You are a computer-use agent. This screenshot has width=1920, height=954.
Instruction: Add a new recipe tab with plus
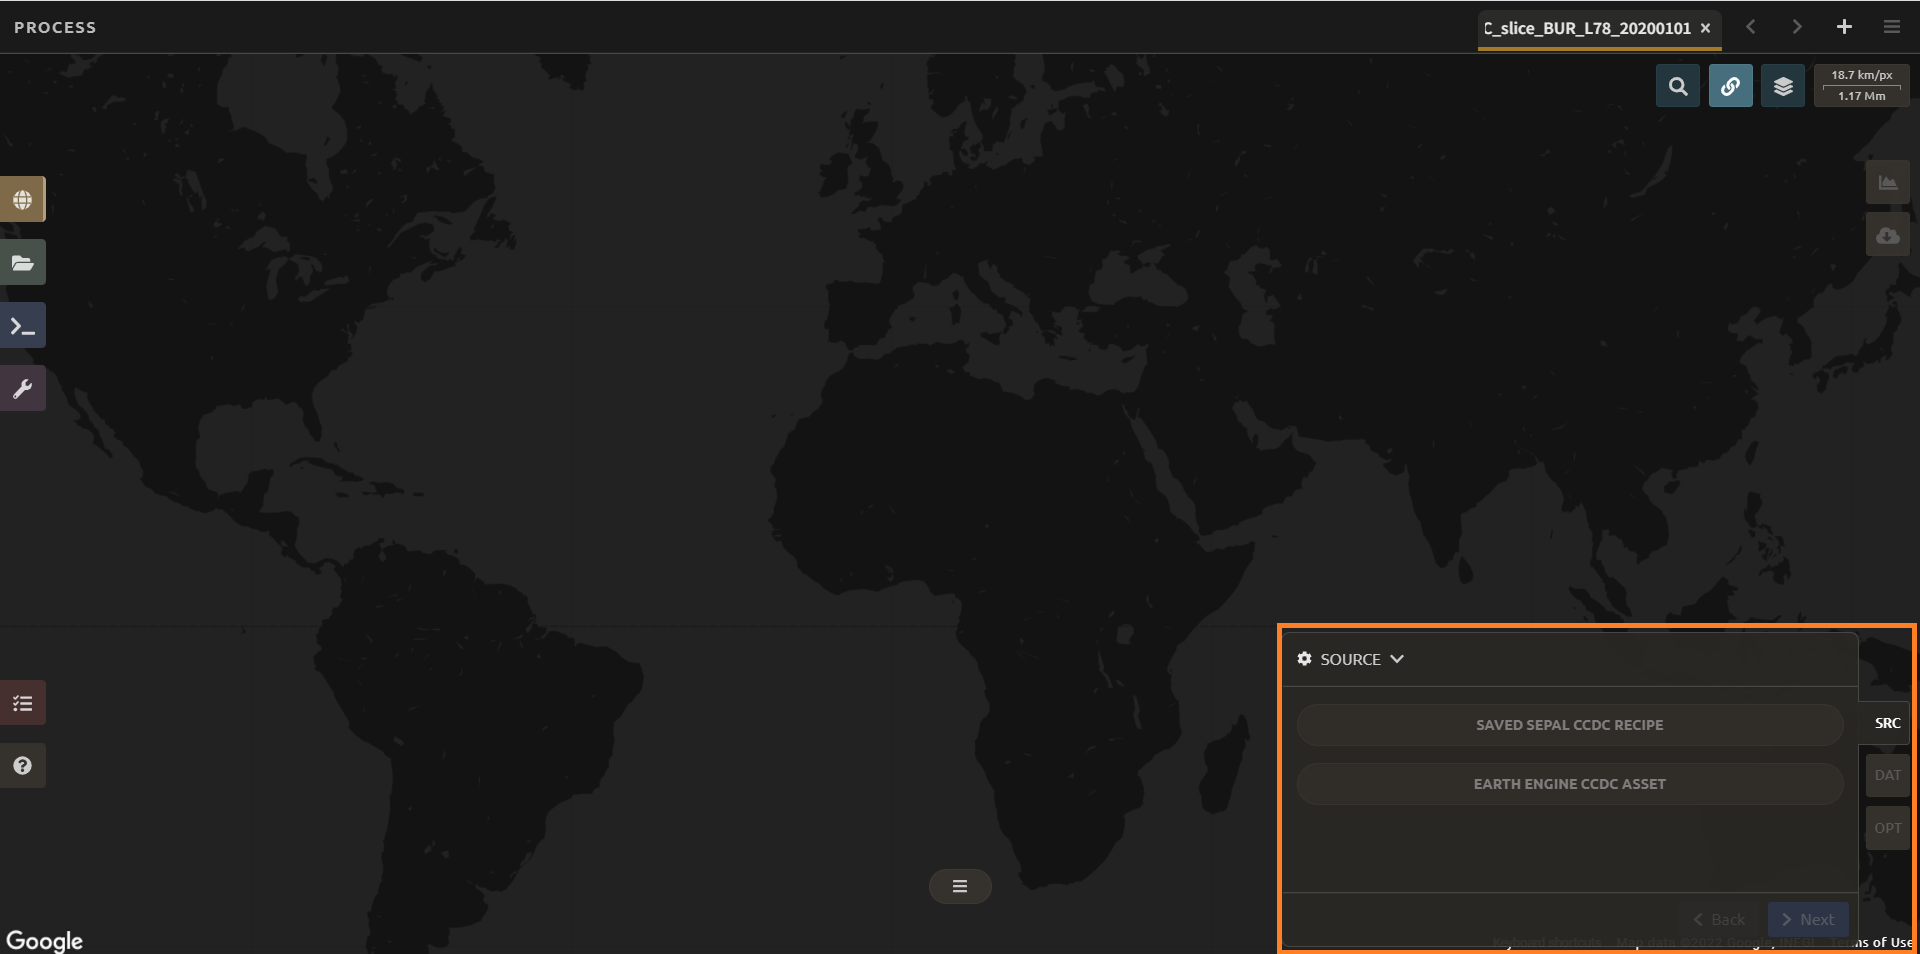point(1844,27)
